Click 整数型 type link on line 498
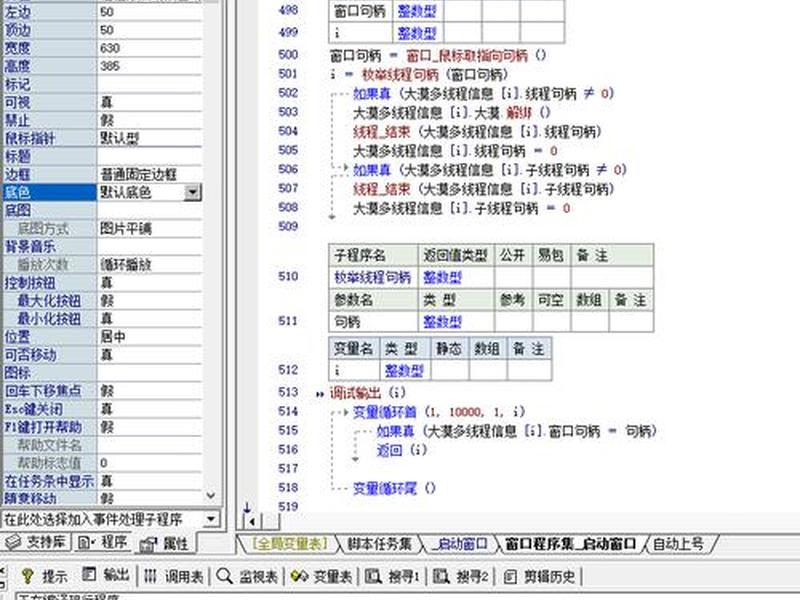800x600 pixels. (x=417, y=11)
